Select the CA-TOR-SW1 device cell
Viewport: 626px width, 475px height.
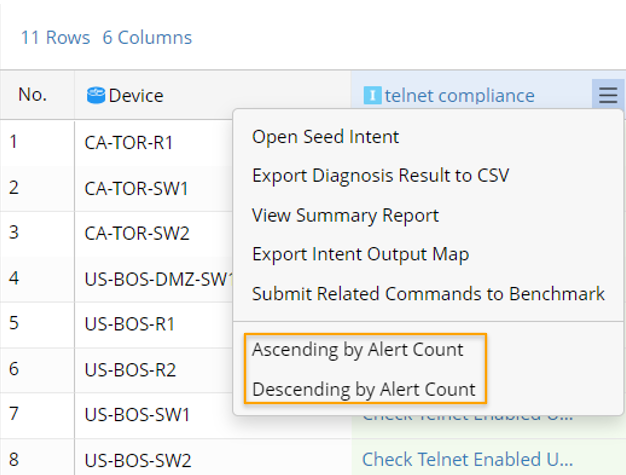(x=136, y=188)
